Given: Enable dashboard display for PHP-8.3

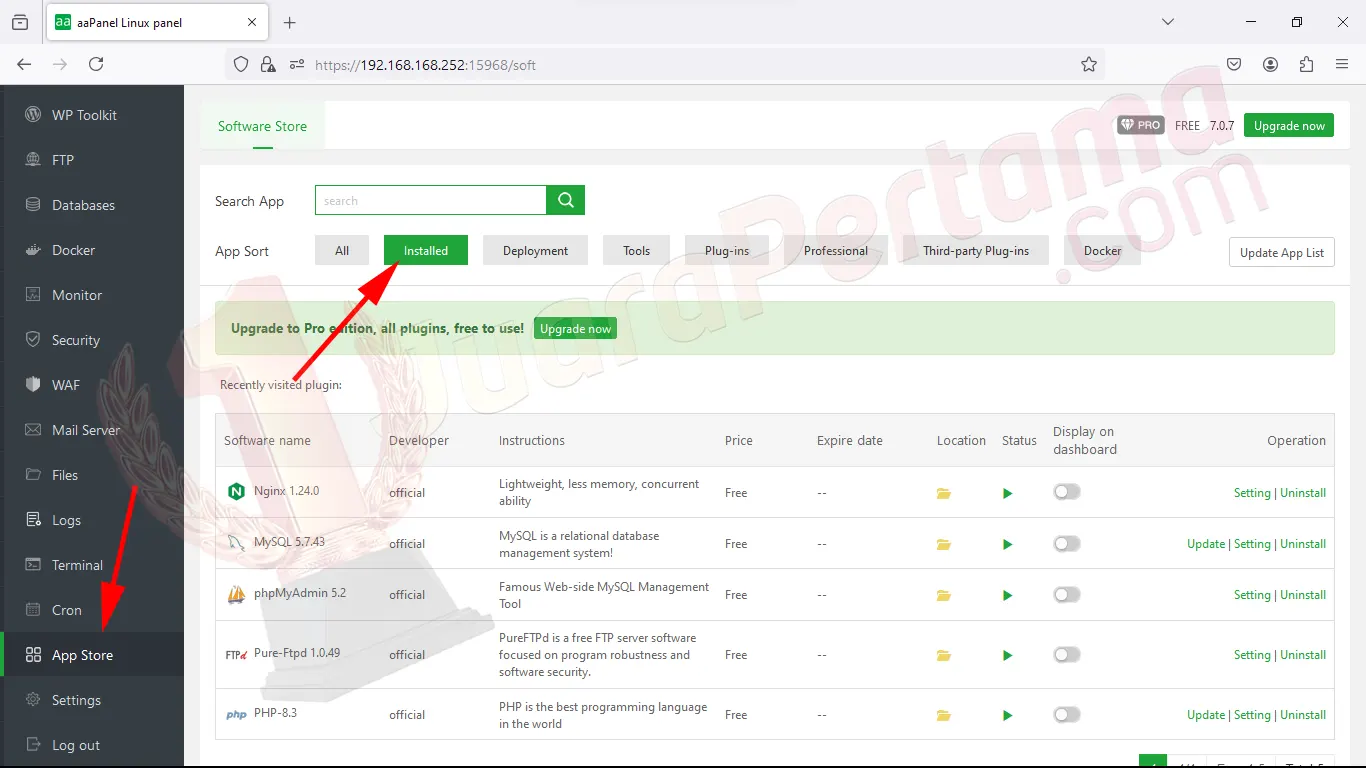Looking at the screenshot, I should click(x=1066, y=714).
